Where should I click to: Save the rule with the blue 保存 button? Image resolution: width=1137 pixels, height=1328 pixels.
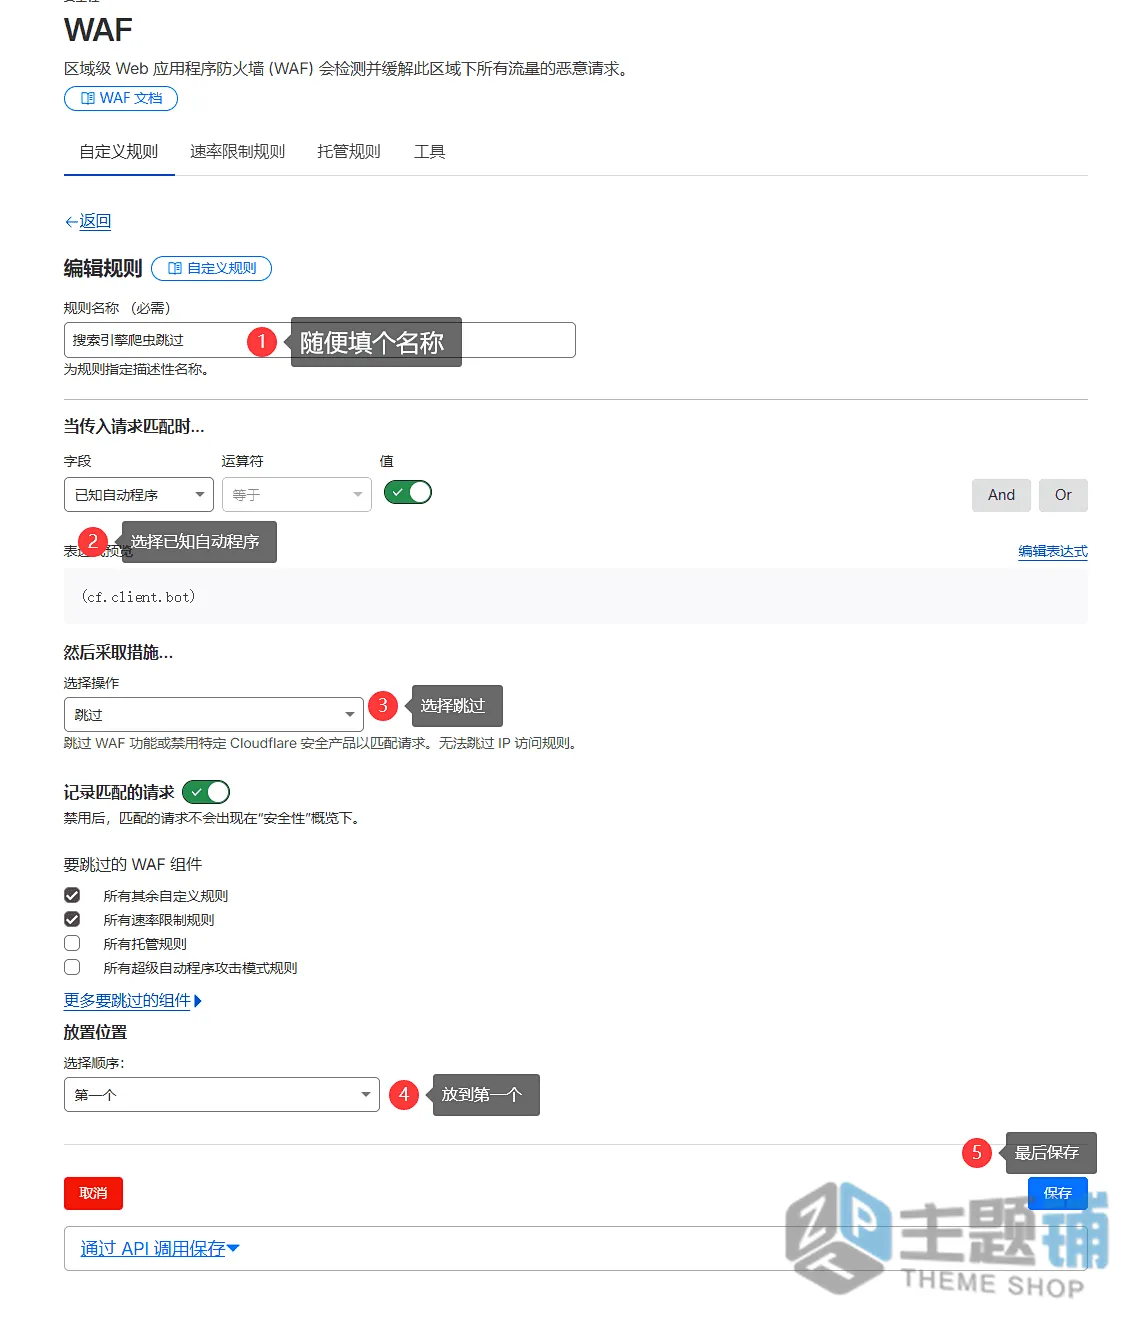[x=1058, y=1193]
